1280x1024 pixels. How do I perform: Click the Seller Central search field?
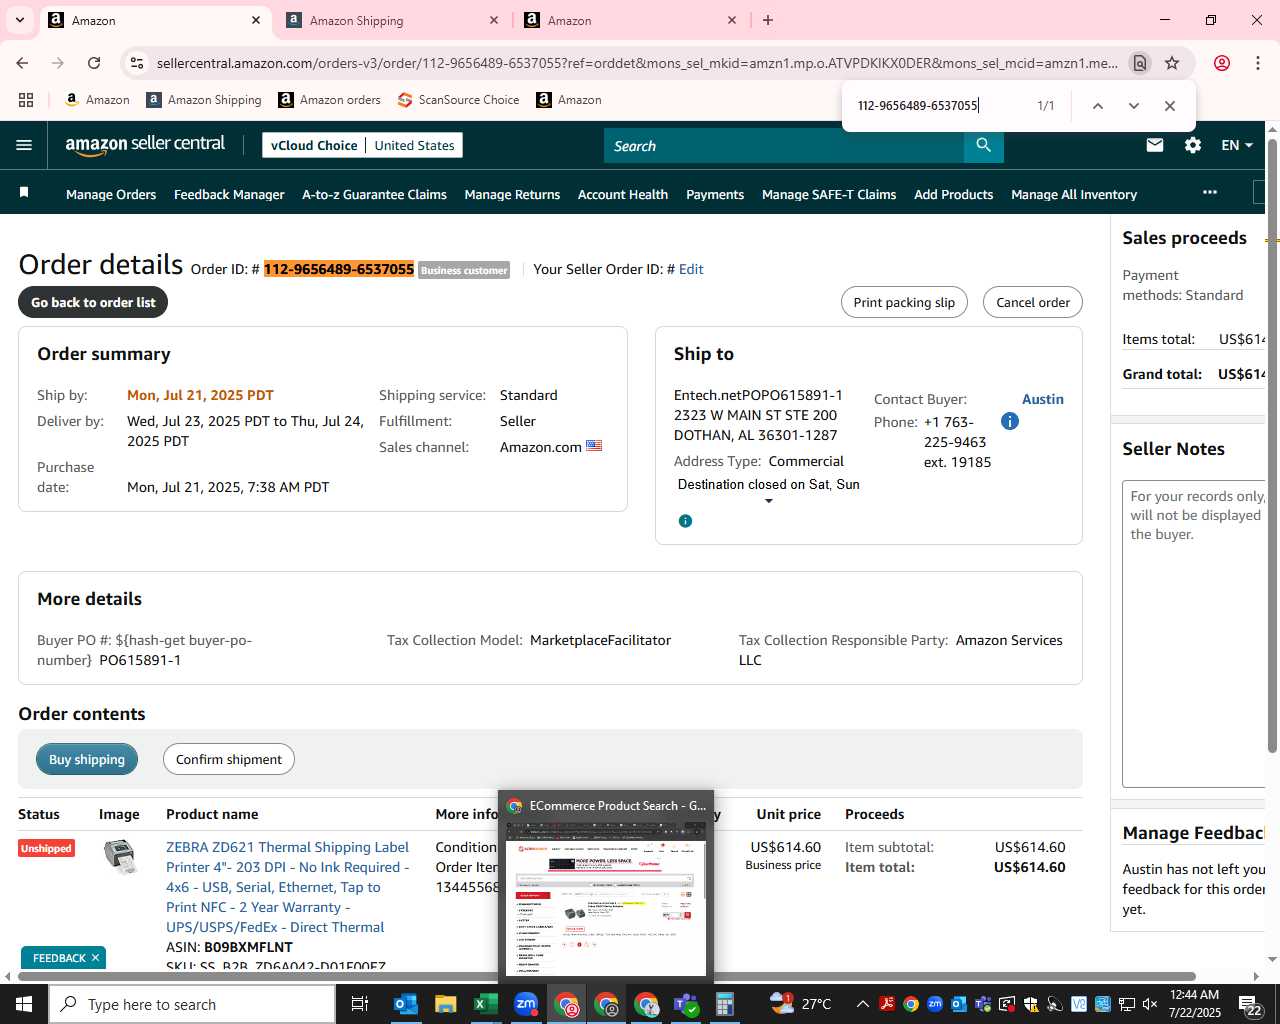pyautogui.click(x=784, y=146)
